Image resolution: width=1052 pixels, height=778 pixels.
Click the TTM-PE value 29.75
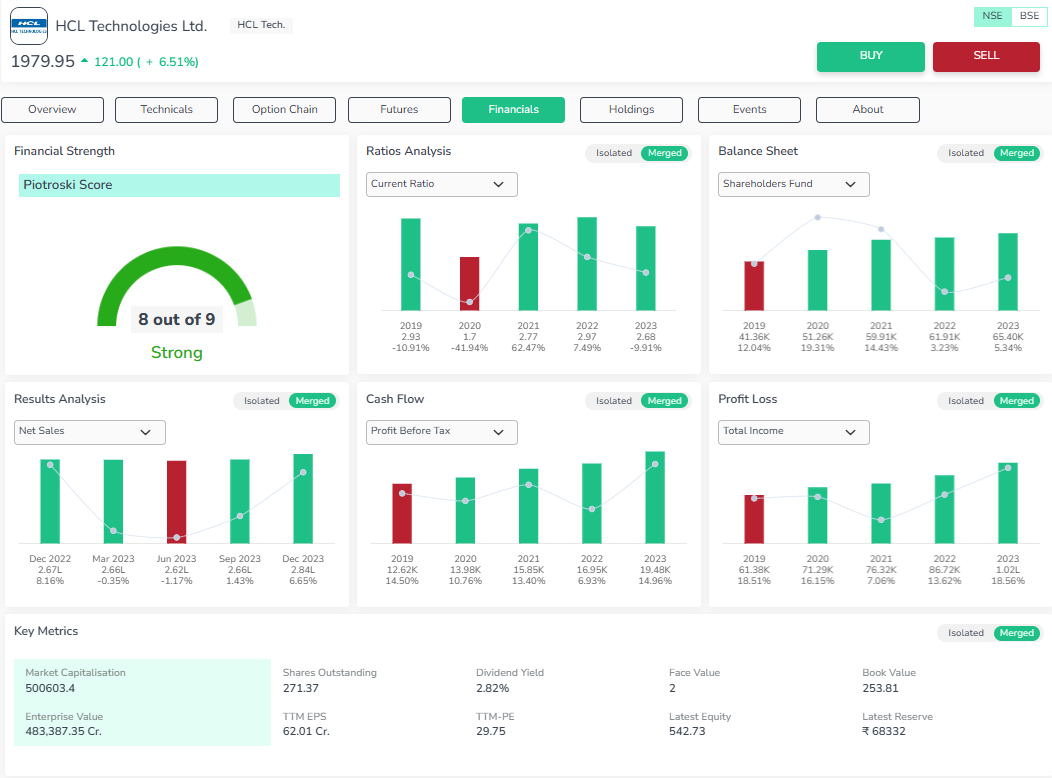point(491,731)
